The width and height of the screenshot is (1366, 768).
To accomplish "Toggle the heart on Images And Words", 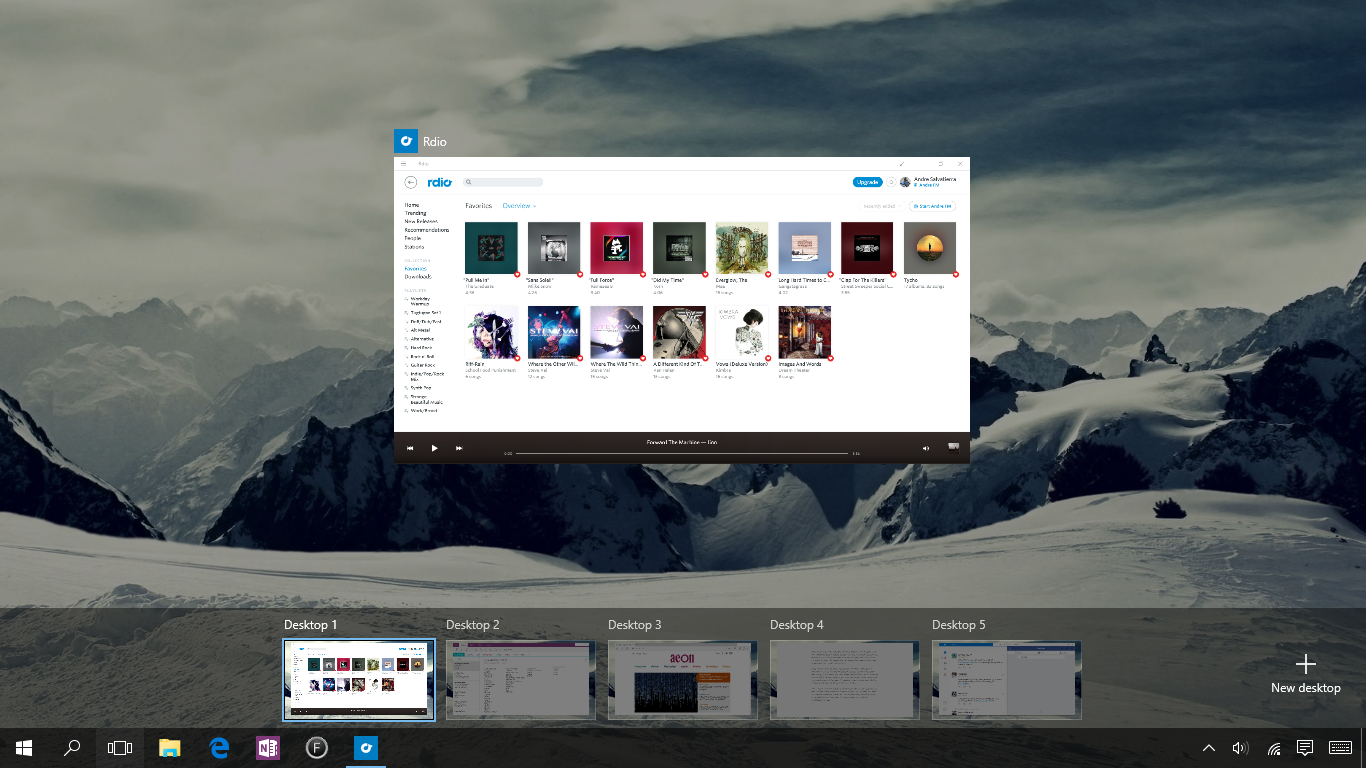I will (830, 358).
